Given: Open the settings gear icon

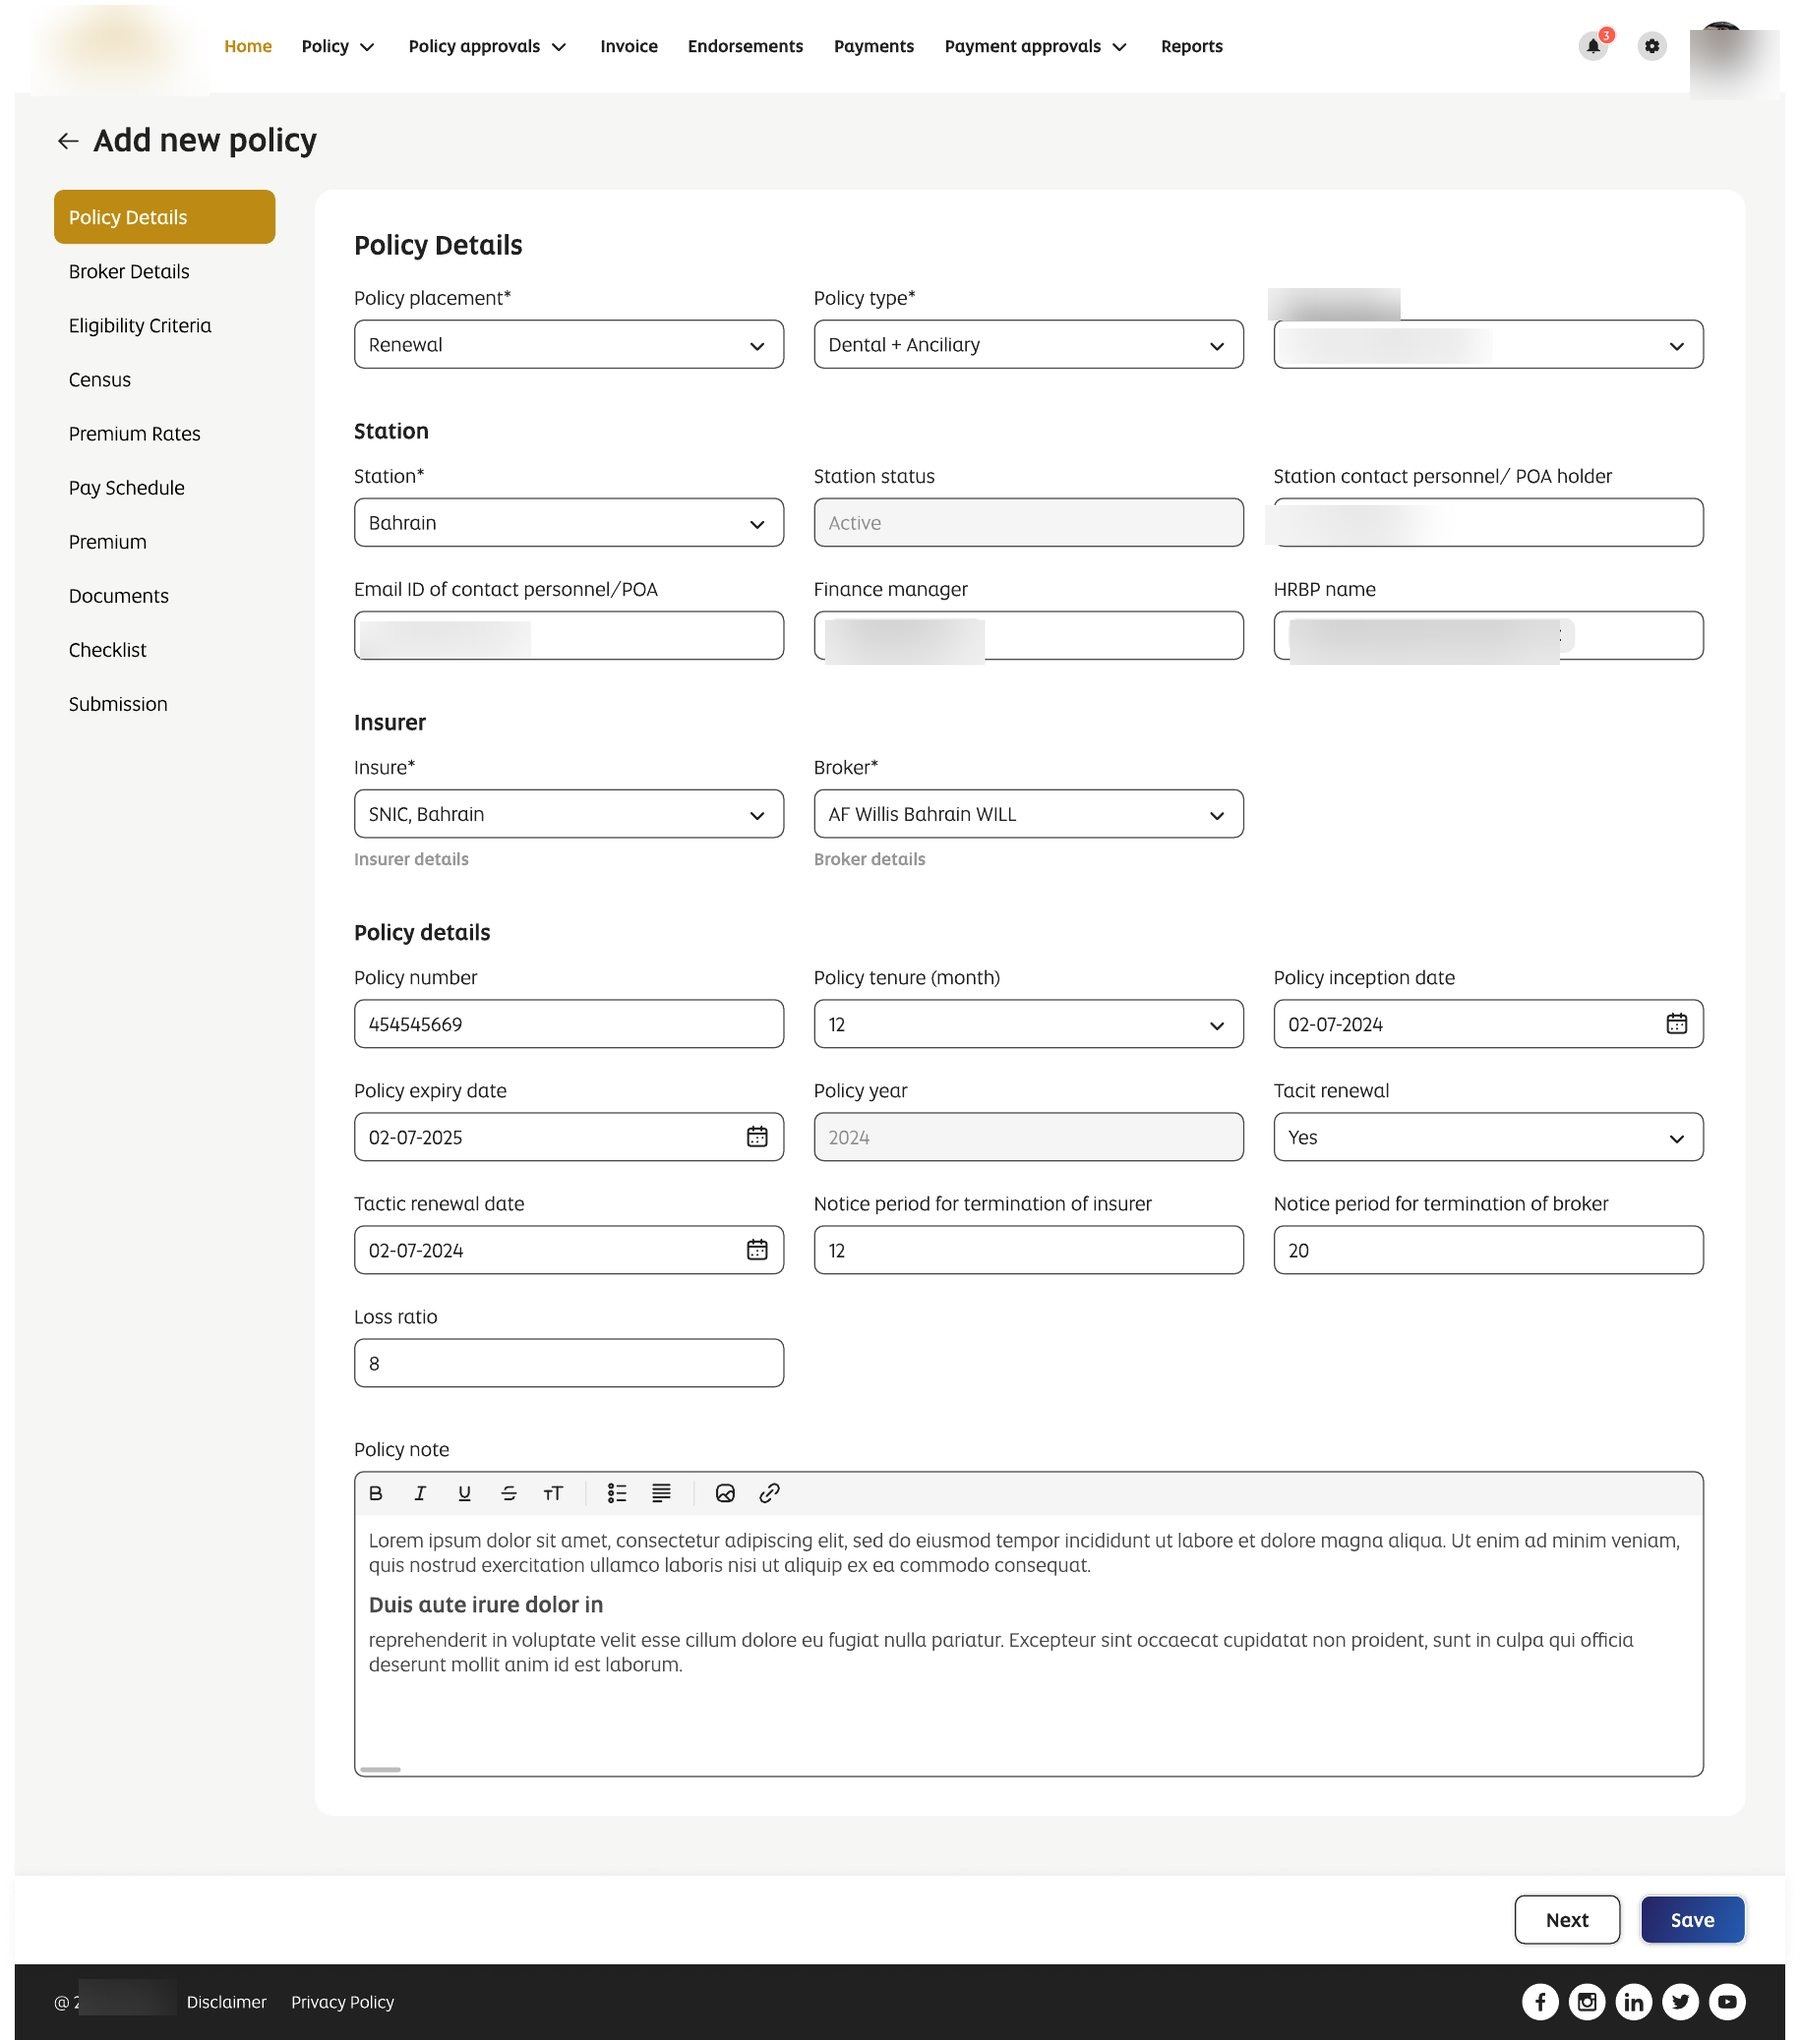Looking at the screenshot, I should click(1652, 46).
